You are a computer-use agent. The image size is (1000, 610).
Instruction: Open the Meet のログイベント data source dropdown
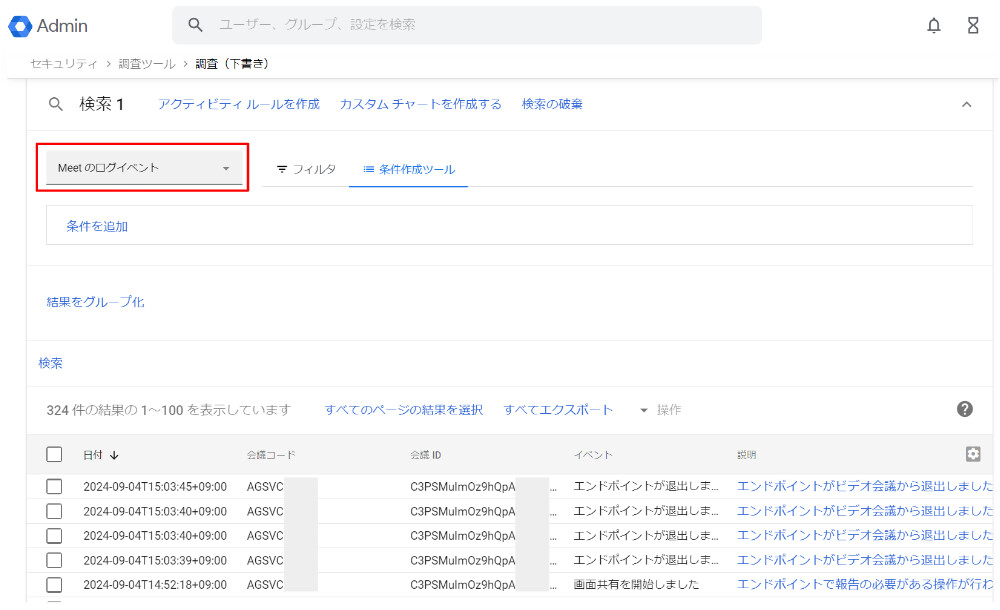click(143, 168)
